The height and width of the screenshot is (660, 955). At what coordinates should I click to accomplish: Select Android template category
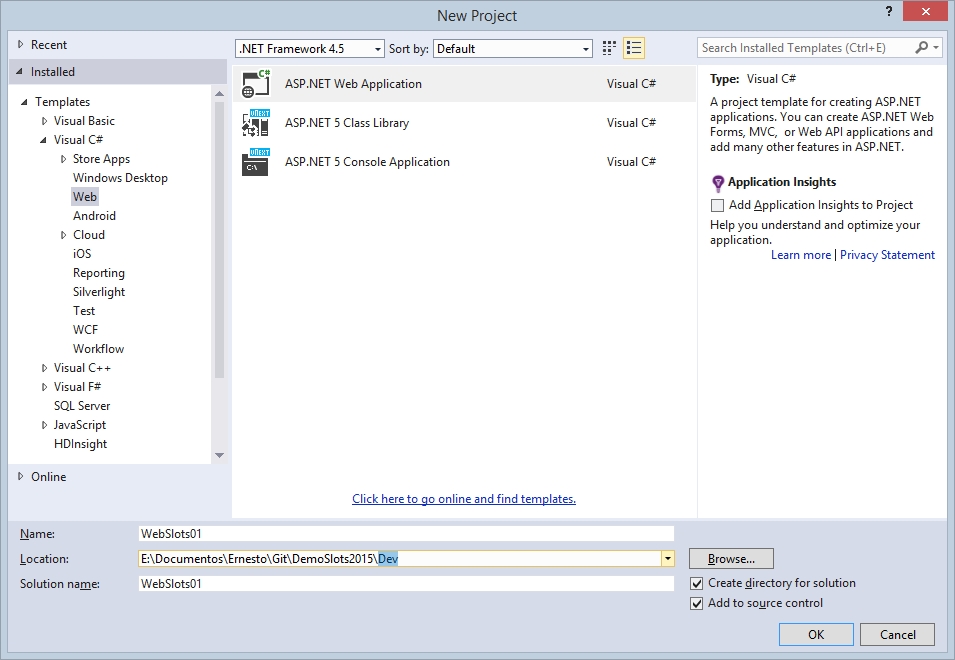(x=94, y=216)
